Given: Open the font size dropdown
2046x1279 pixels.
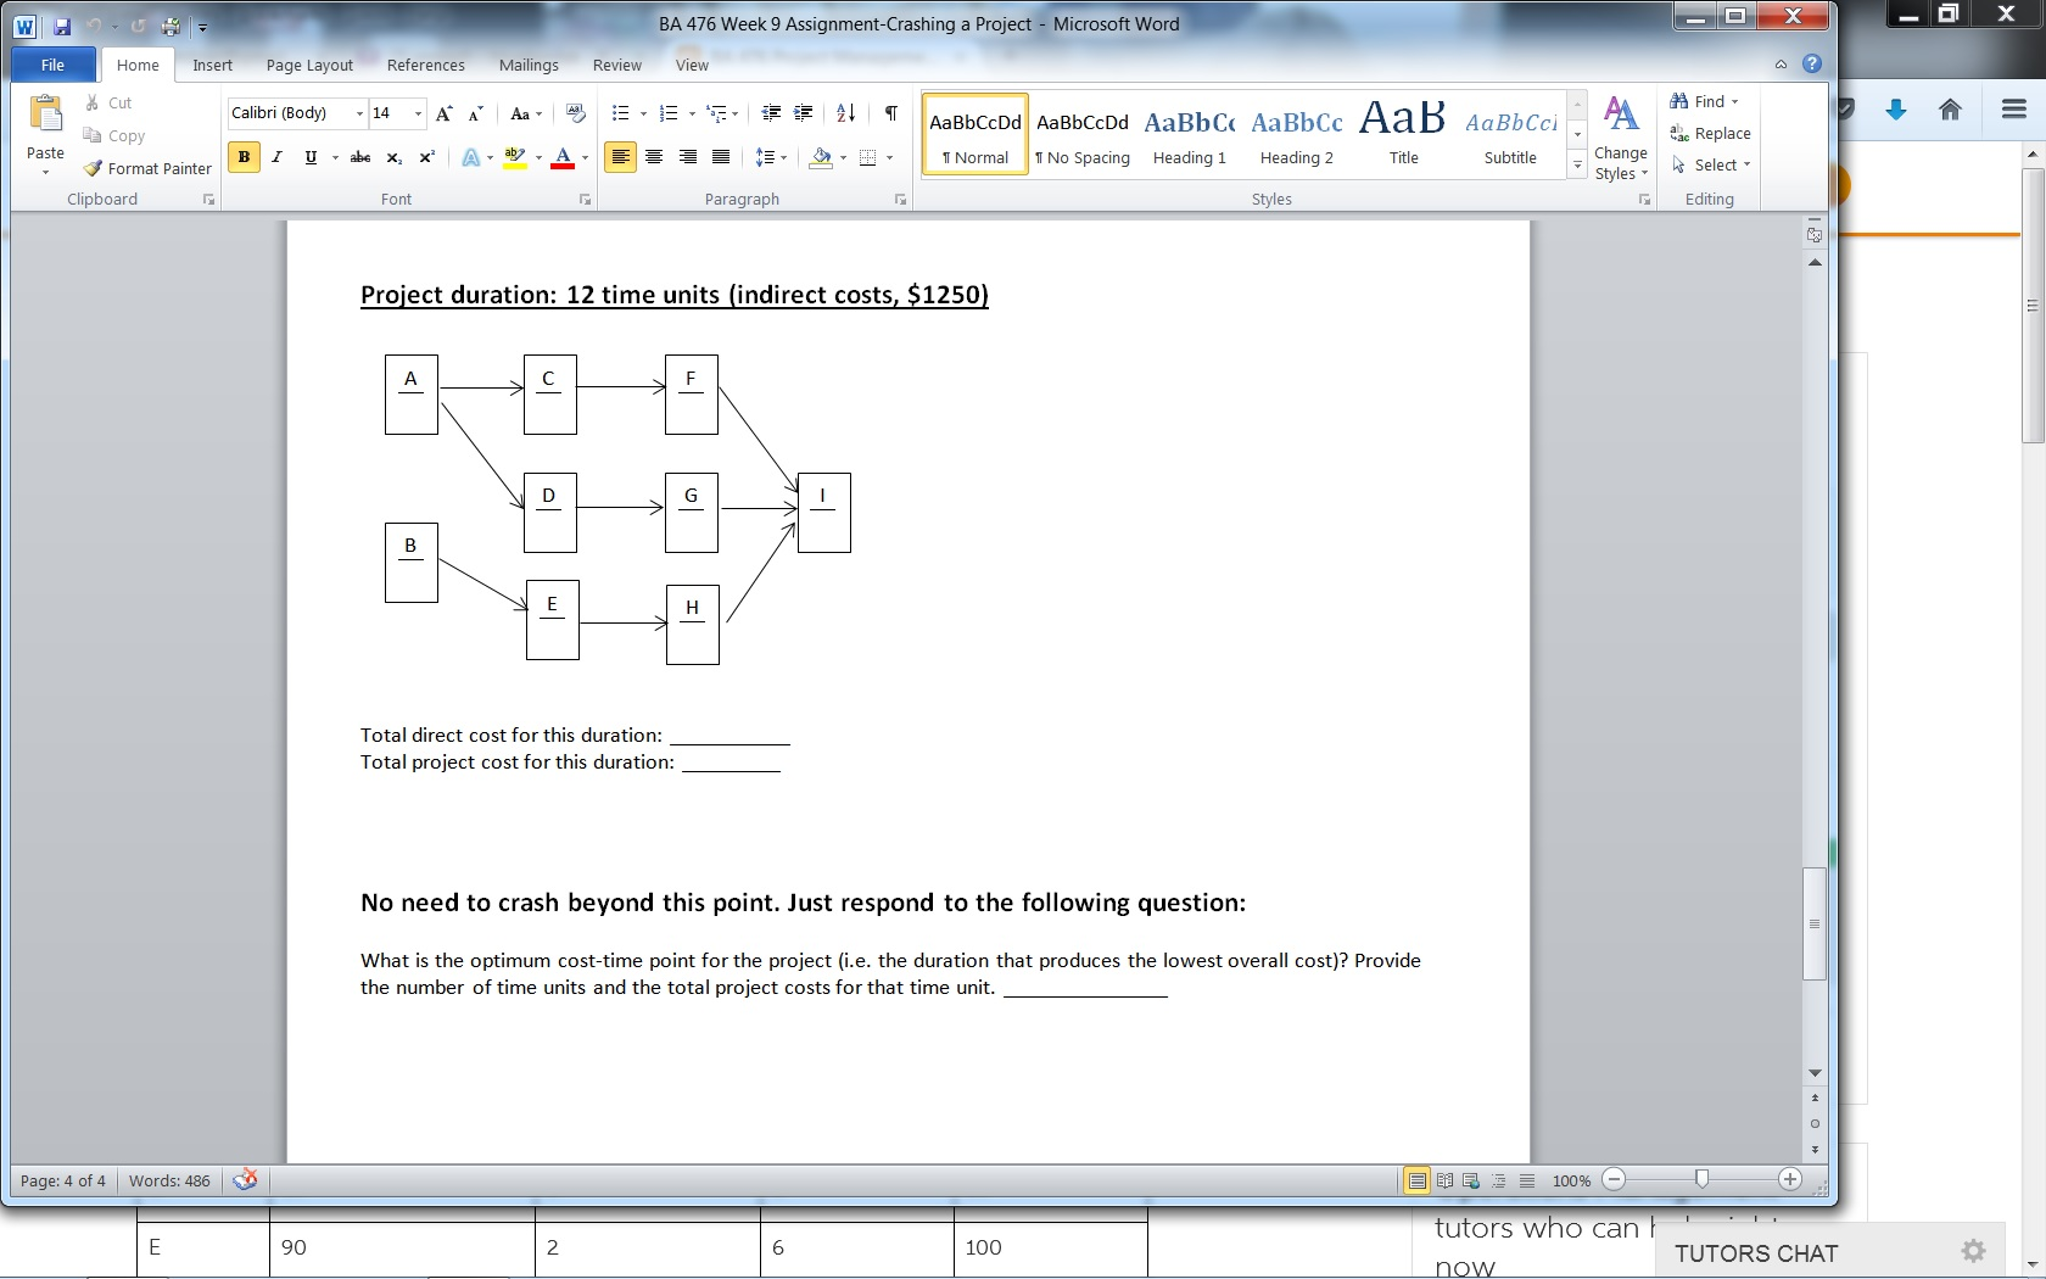Looking at the screenshot, I should pos(418,113).
